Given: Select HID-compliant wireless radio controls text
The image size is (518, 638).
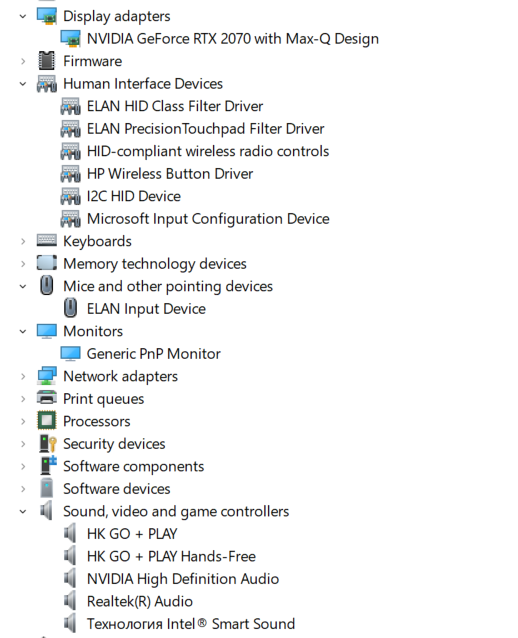Looking at the screenshot, I should click(x=208, y=152).
